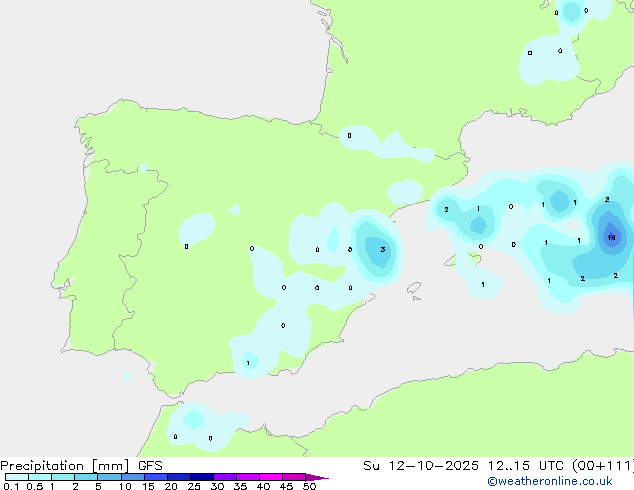
Task: Click the weatheronline.co.uk copyright link
Action: coord(550,481)
